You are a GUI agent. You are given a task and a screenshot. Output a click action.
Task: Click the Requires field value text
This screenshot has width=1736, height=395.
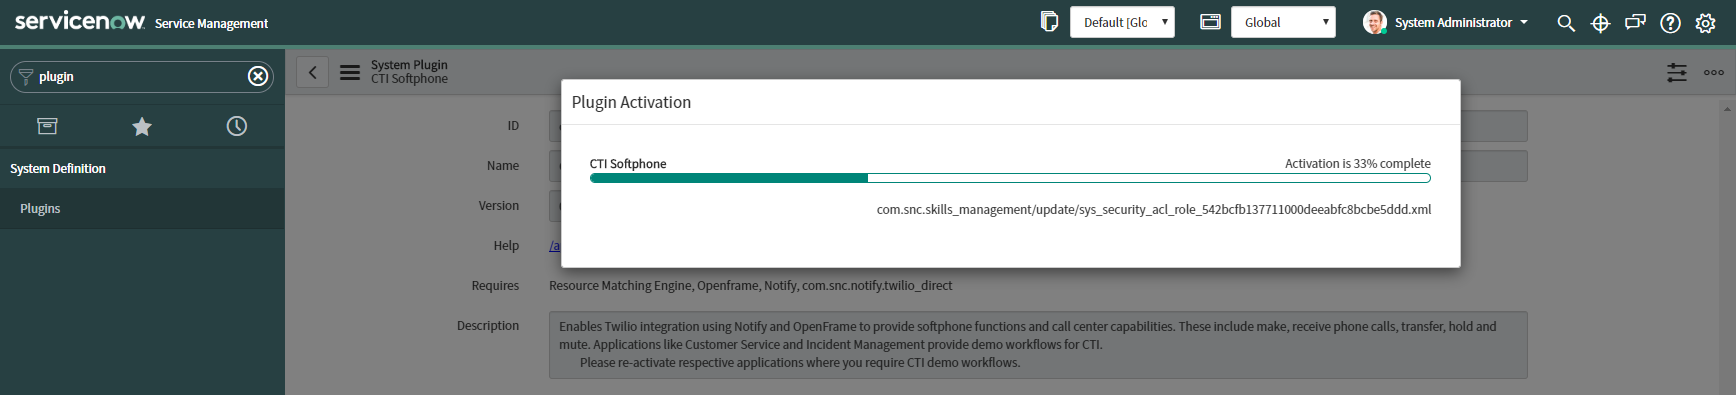click(x=750, y=286)
